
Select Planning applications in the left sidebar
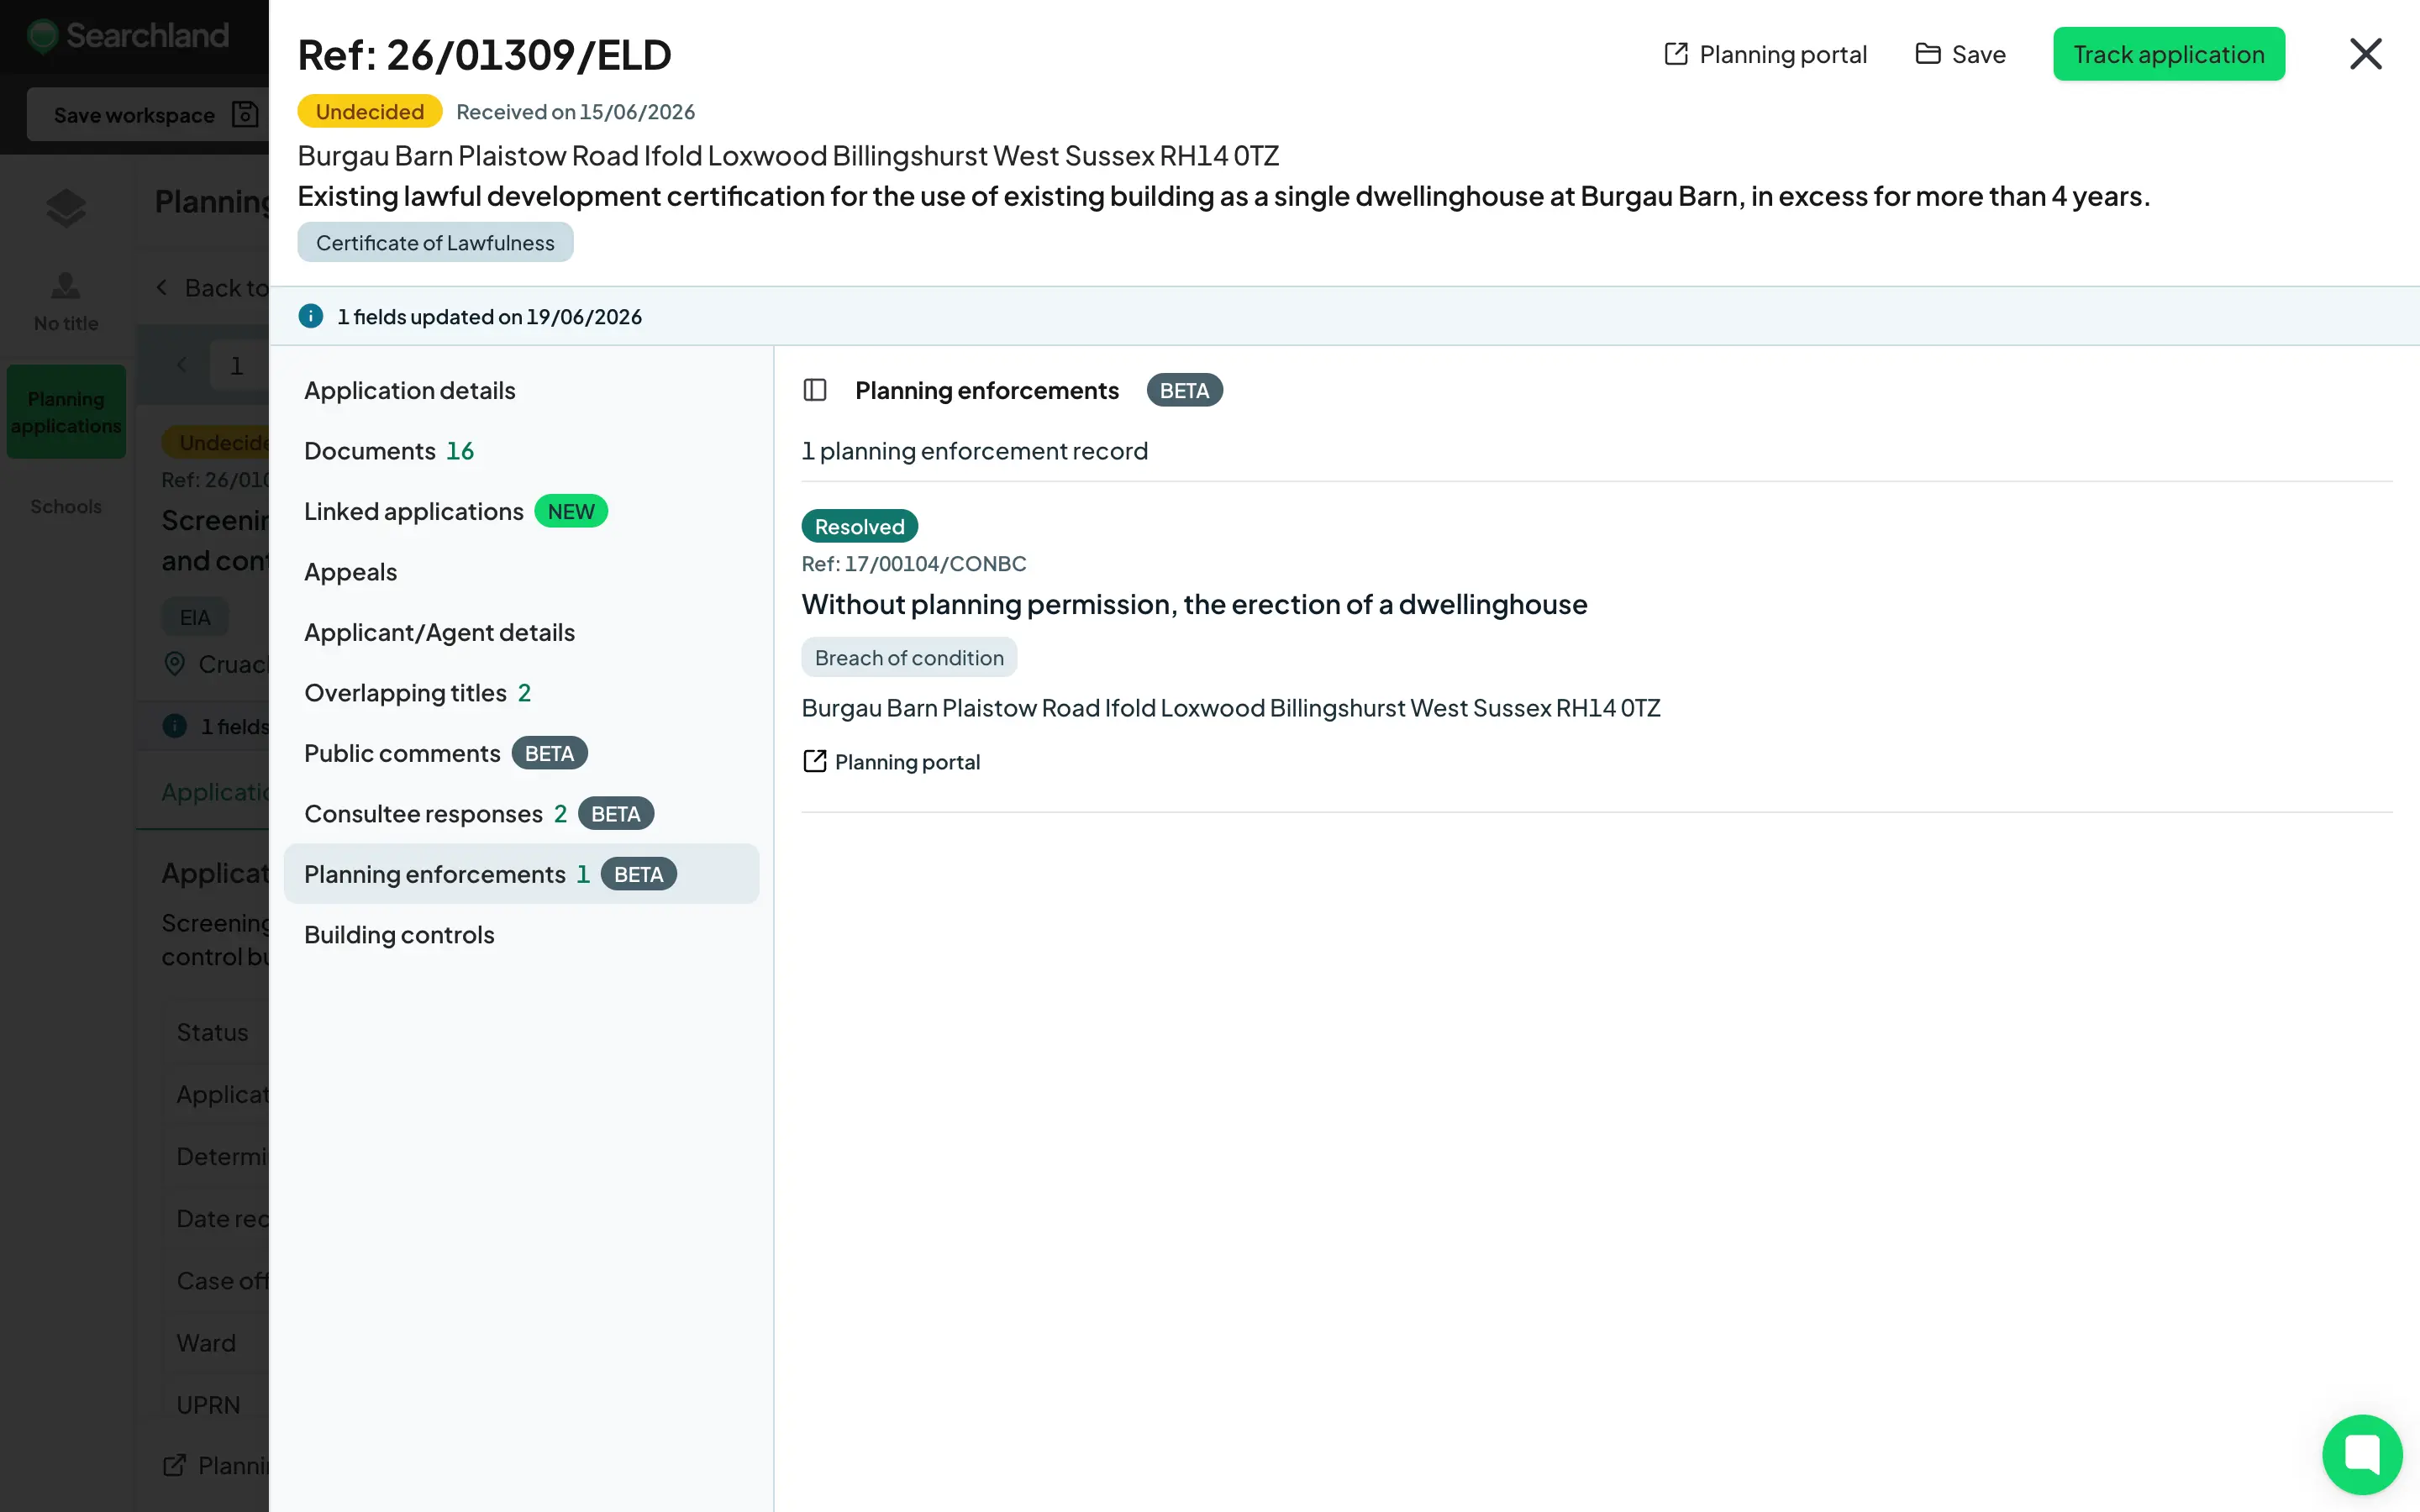[66, 412]
